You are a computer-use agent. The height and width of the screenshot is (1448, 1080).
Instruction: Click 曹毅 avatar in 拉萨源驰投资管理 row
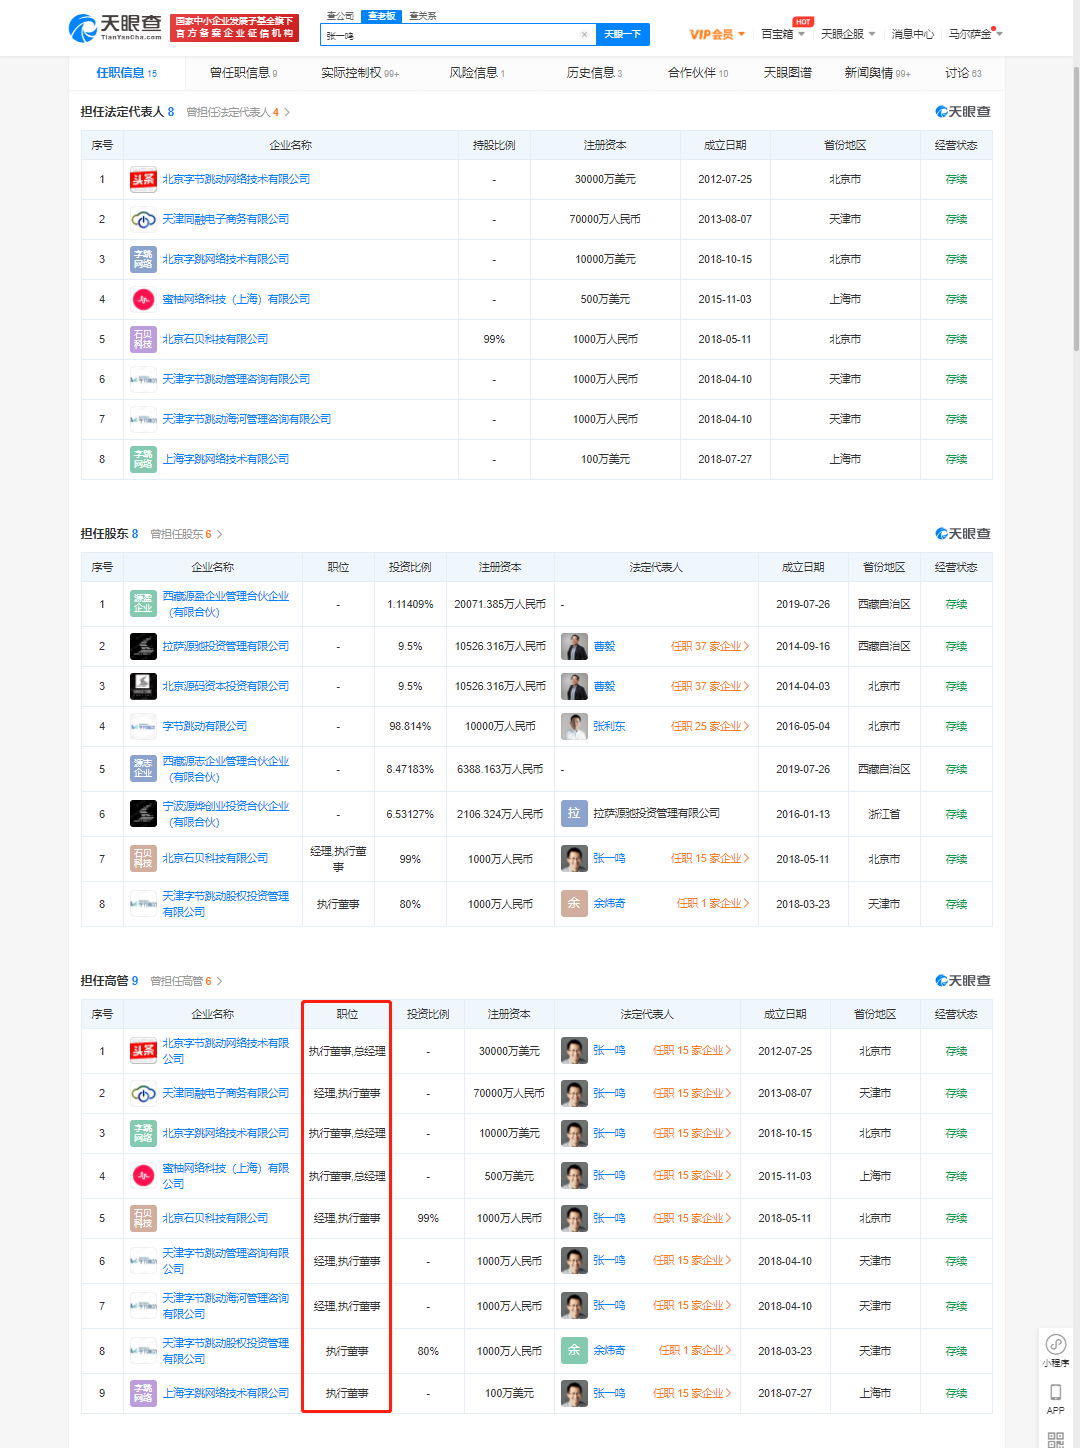click(x=574, y=646)
